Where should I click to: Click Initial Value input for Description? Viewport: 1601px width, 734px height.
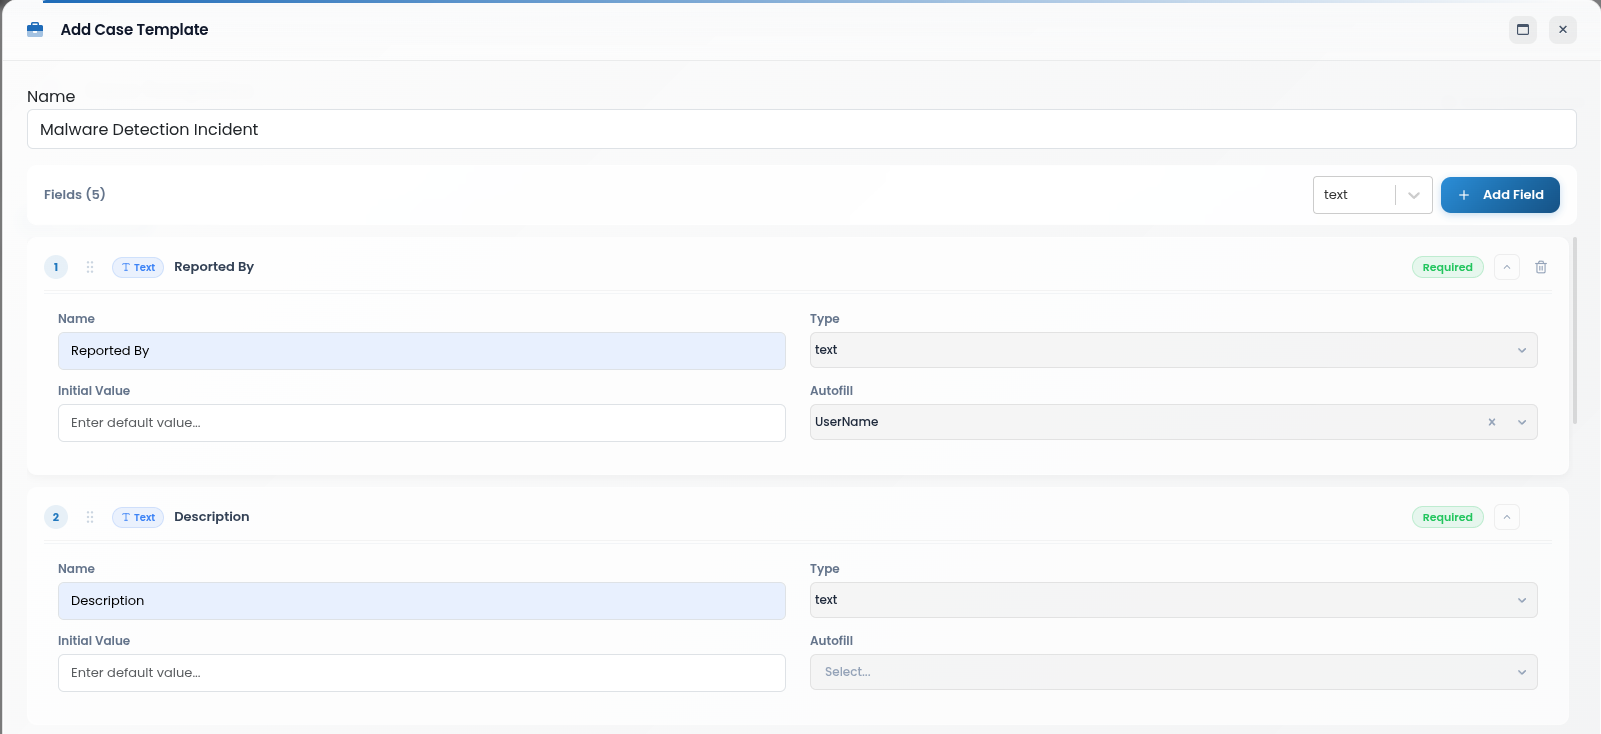(422, 673)
